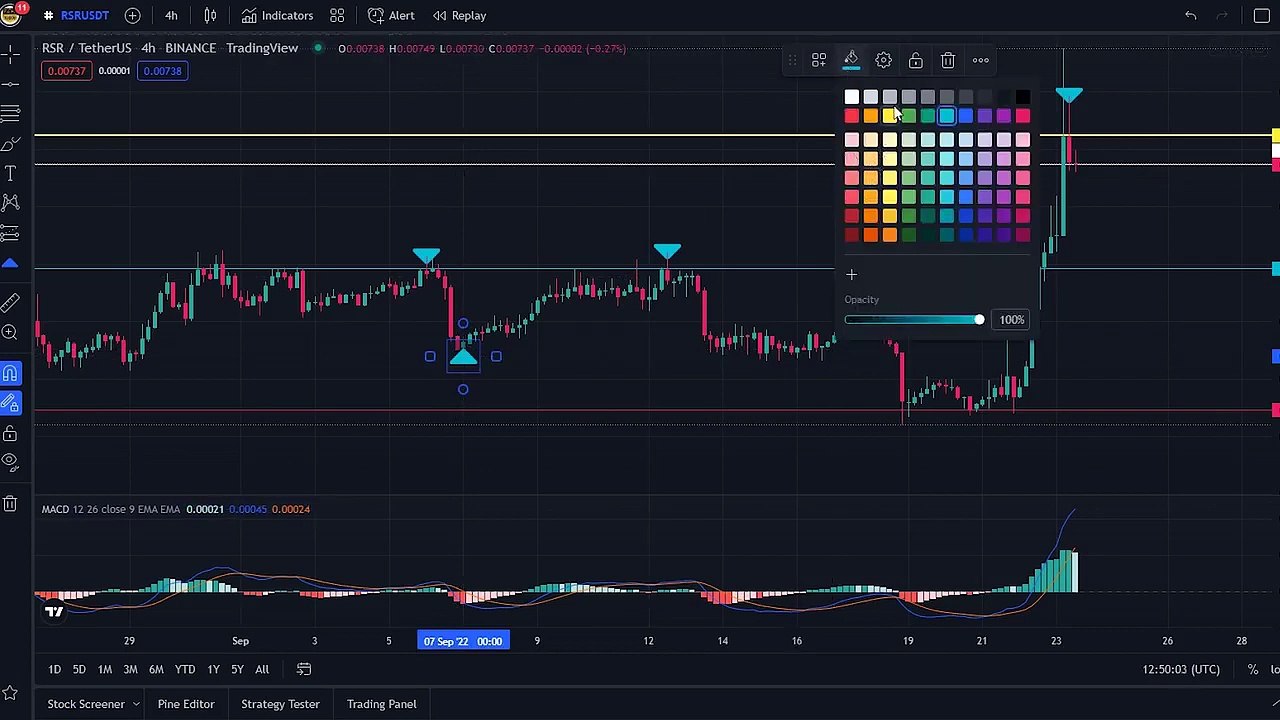Select the 3M date range
The width and height of the screenshot is (1280, 720).
tap(130, 669)
